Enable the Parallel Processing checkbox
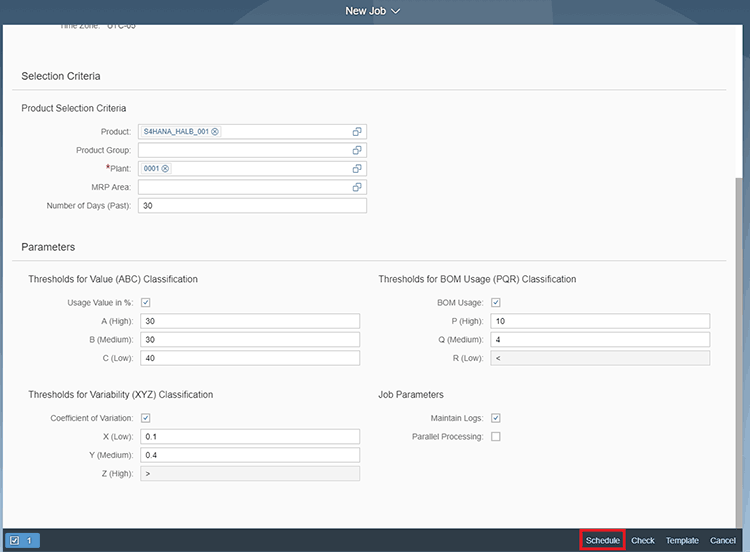The height and width of the screenshot is (552, 750). click(x=496, y=437)
